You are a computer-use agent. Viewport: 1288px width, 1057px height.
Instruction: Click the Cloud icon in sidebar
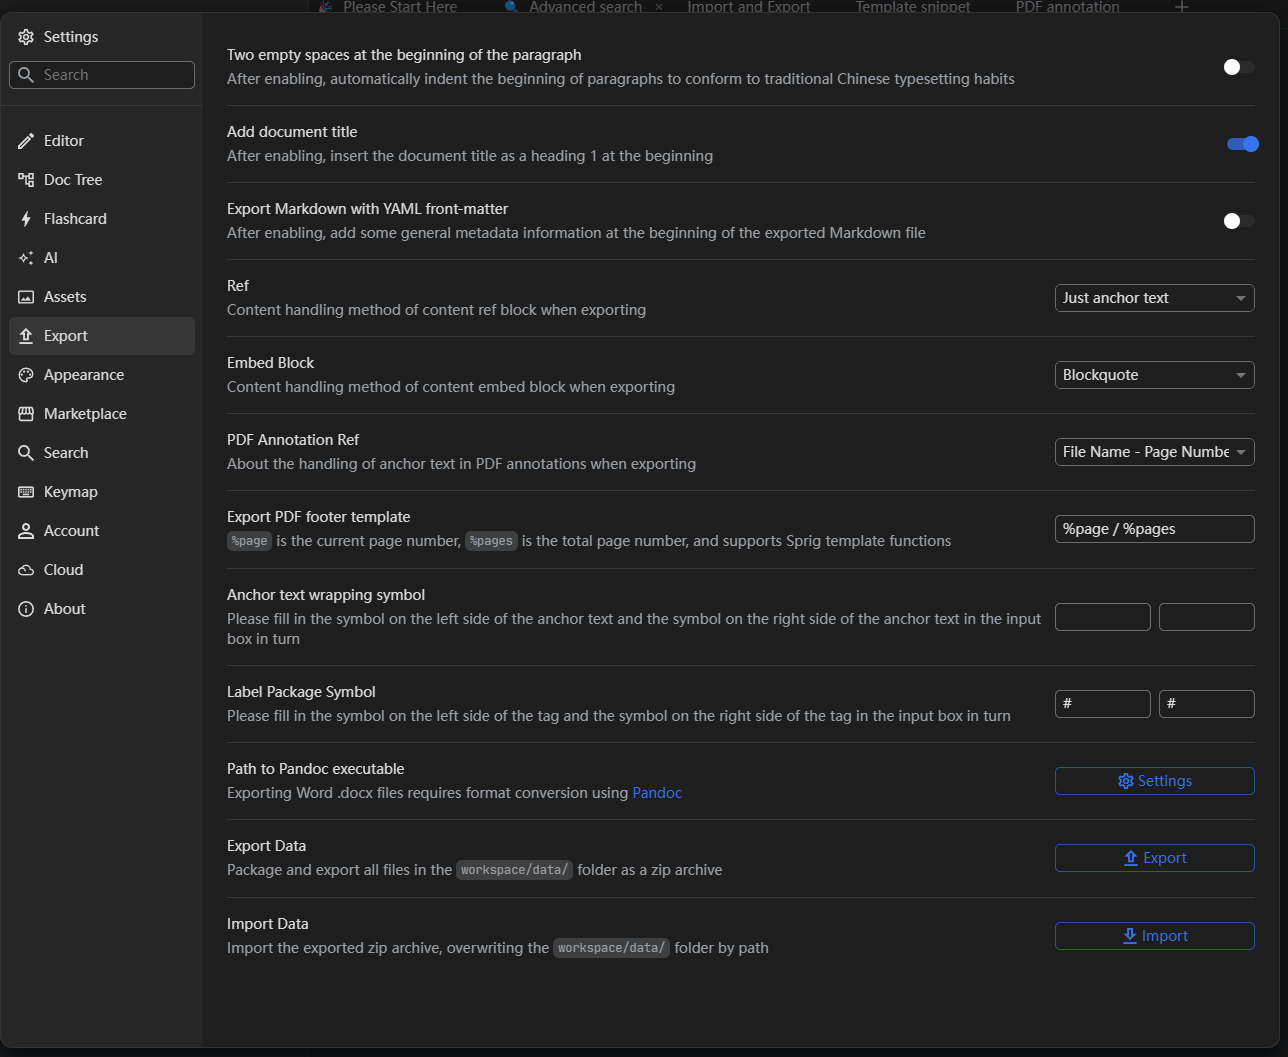click(26, 570)
